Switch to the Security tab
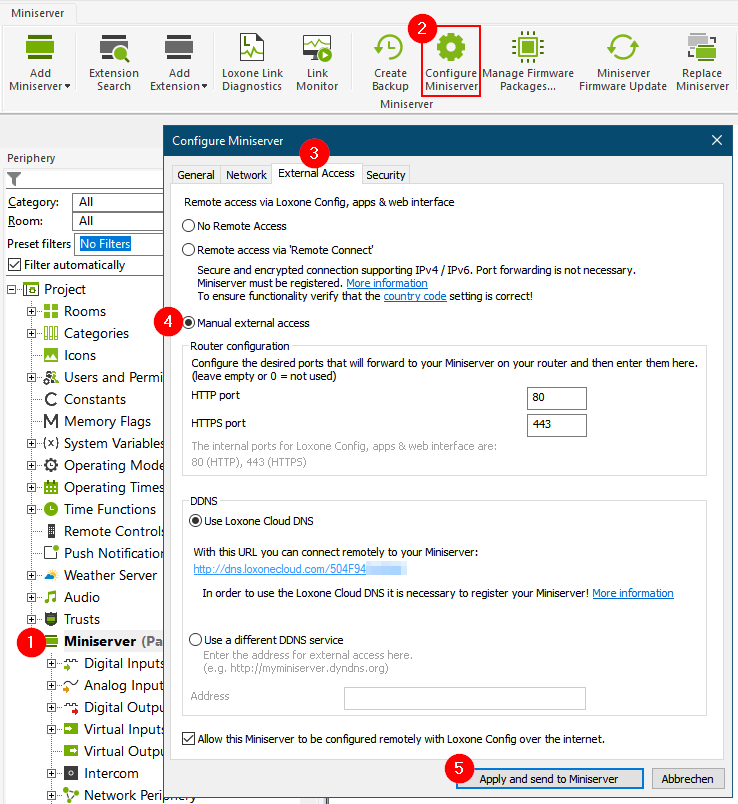The height and width of the screenshot is (804, 738). point(385,175)
